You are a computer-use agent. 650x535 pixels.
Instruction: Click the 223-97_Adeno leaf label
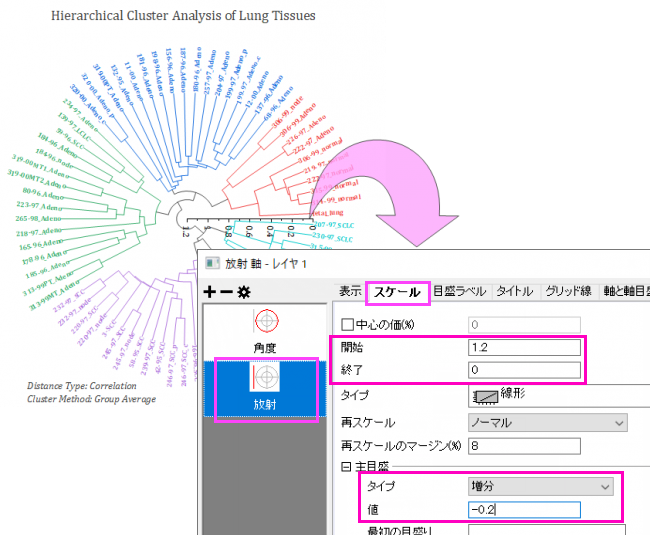(x=39, y=206)
